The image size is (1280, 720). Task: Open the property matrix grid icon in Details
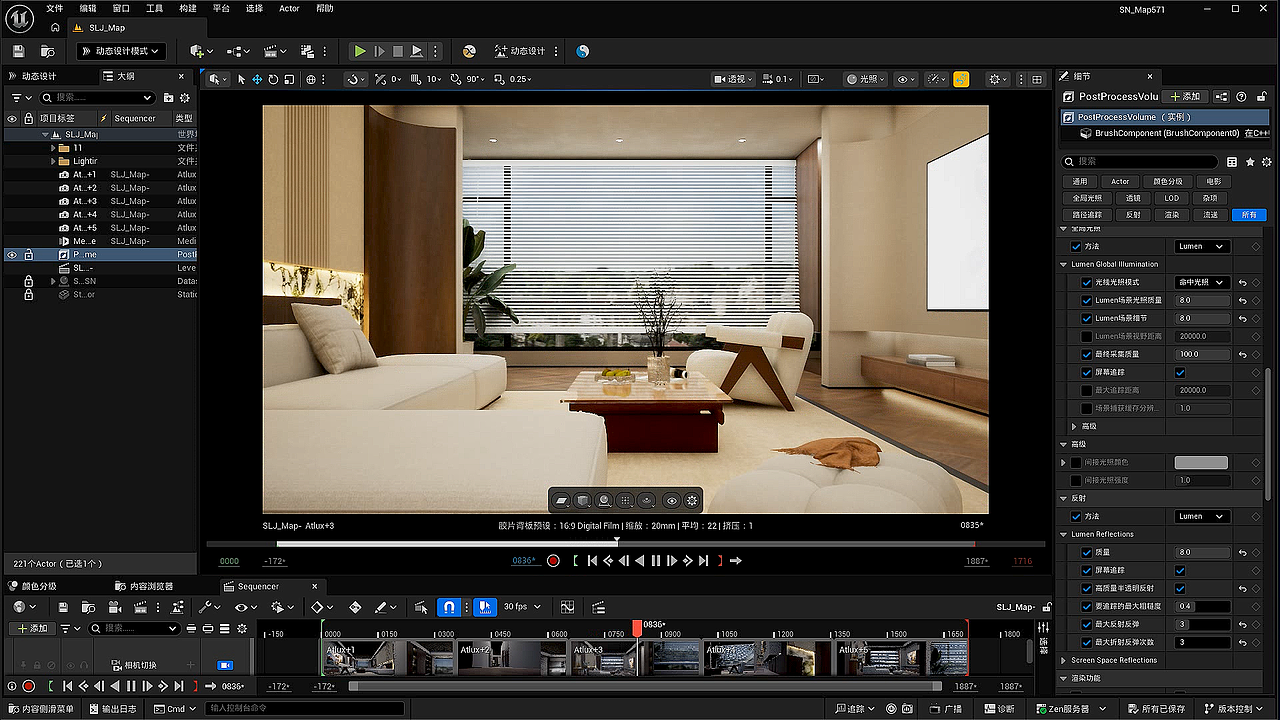coord(1232,161)
